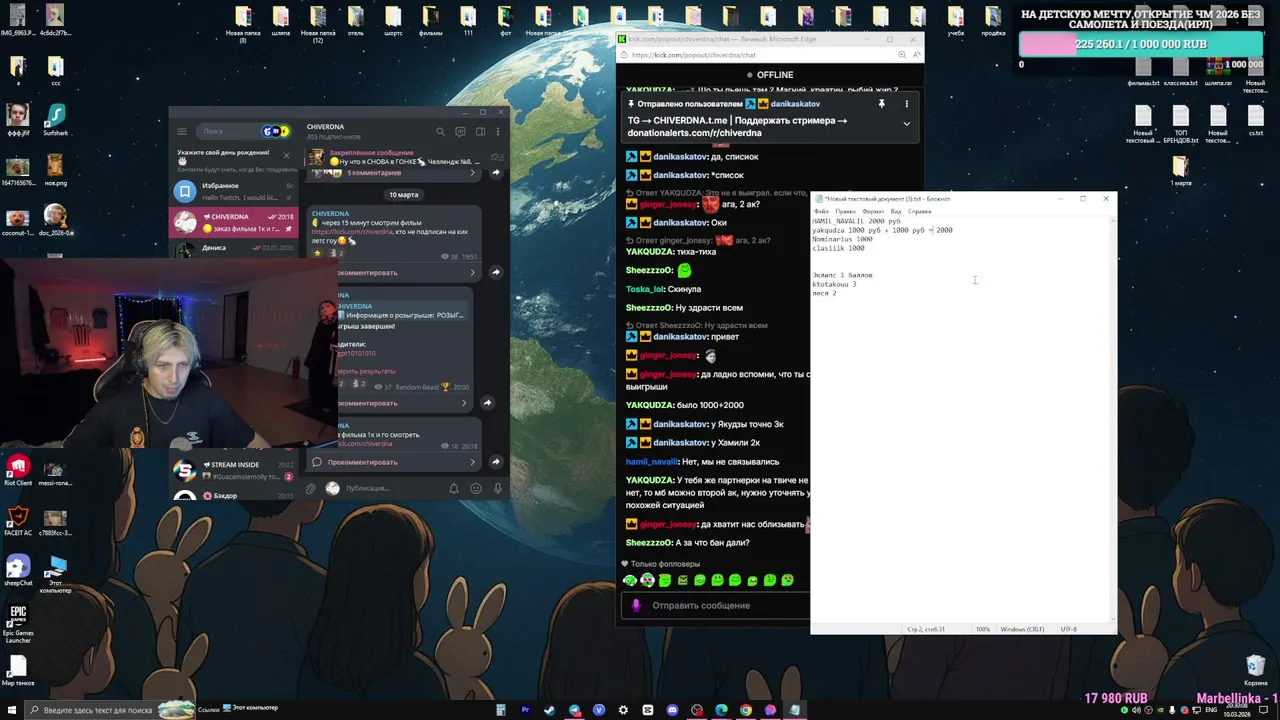Image resolution: width=1280 pixels, height=720 pixels.
Task: Open the Surfshark desktop icon
Action: (55, 121)
